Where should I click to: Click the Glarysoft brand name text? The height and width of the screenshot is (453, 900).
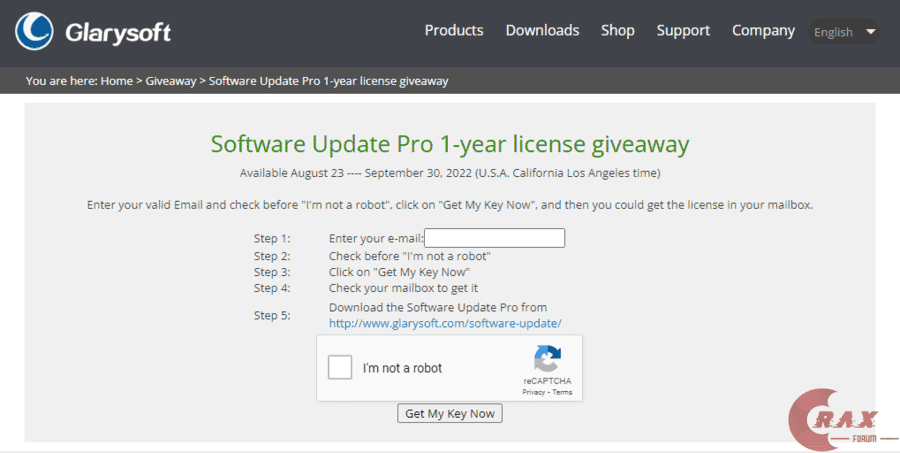pyautogui.click(x=118, y=33)
